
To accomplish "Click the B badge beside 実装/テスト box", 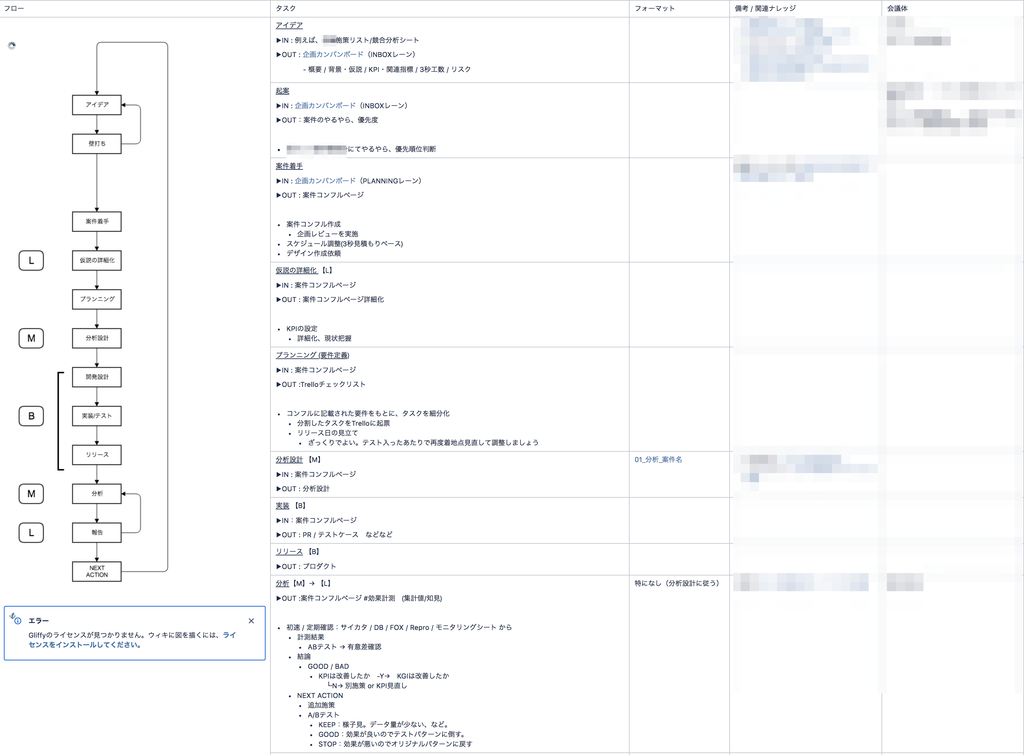I will pyautogui.click(x=31, y=416).
